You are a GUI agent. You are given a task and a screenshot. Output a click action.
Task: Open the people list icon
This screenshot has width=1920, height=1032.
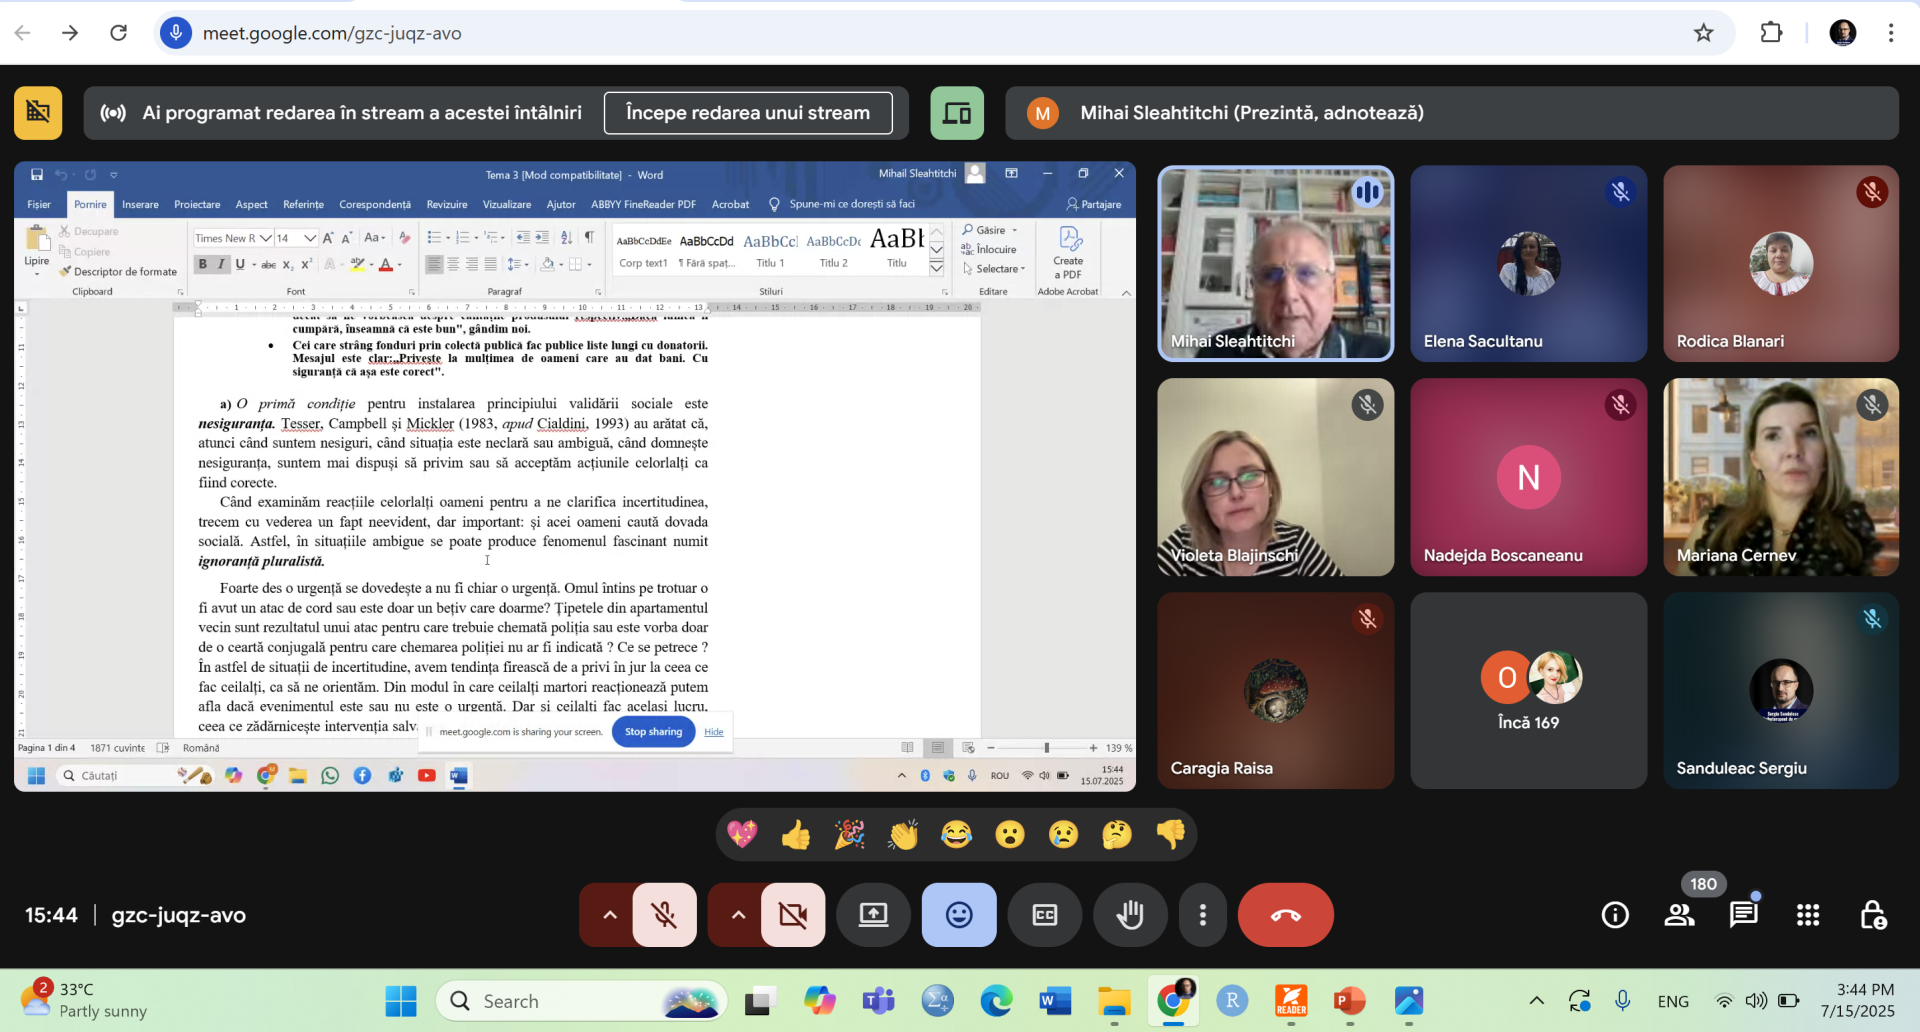coord(1679,915)
